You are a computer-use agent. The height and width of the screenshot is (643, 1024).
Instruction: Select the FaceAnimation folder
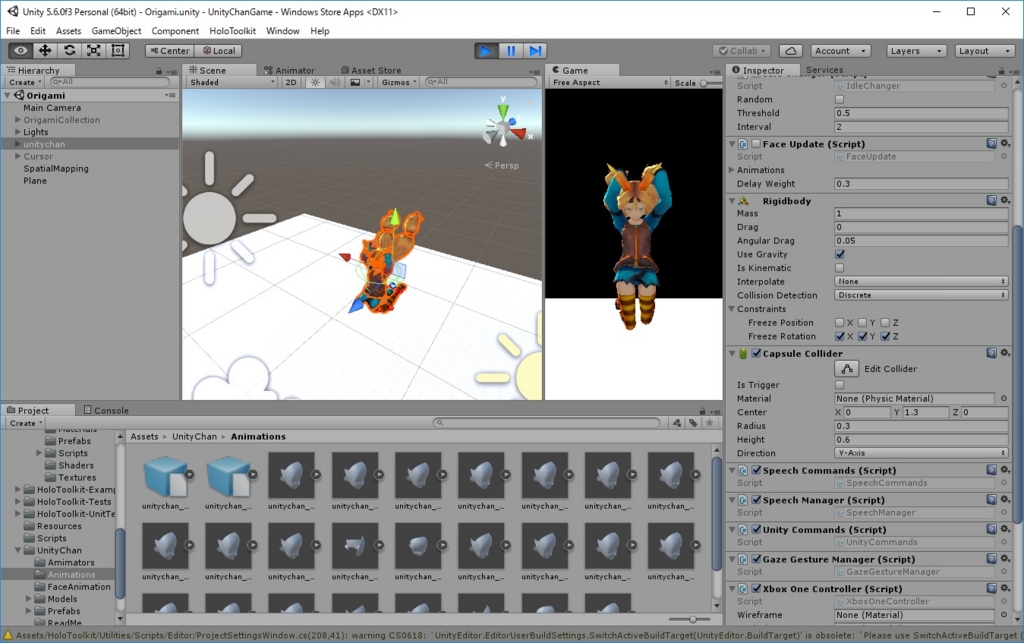[78, 587]
